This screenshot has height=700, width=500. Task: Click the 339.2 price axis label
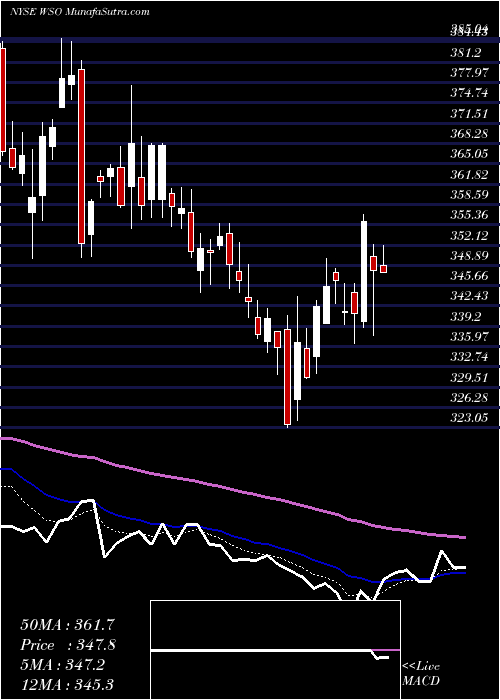[x=466, y=317]
